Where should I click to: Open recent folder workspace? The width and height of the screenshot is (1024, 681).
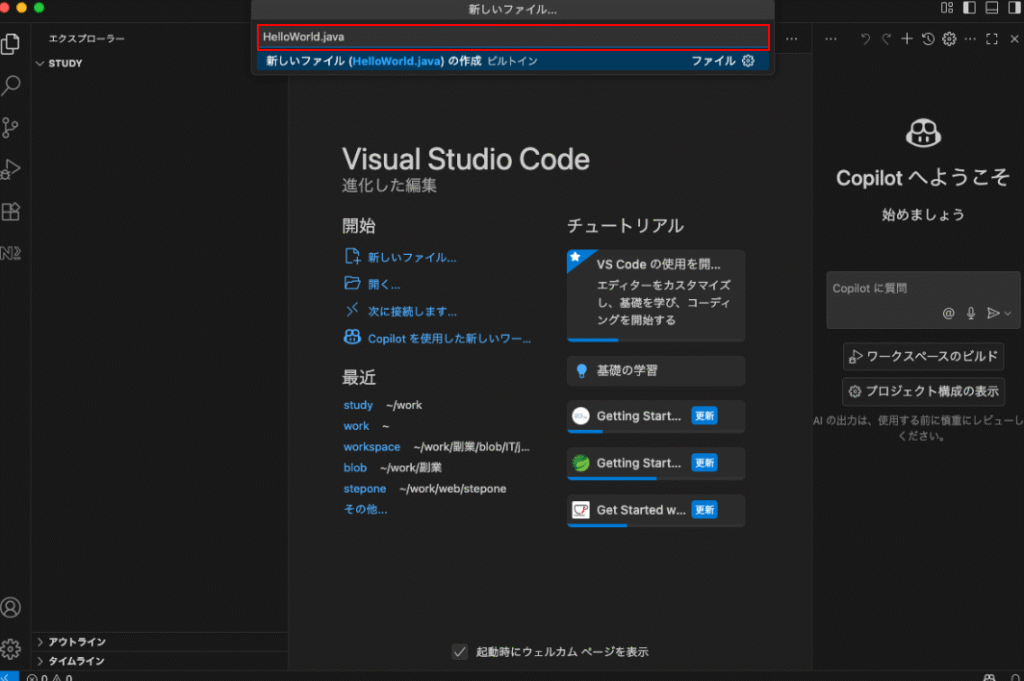pos(372,447)
